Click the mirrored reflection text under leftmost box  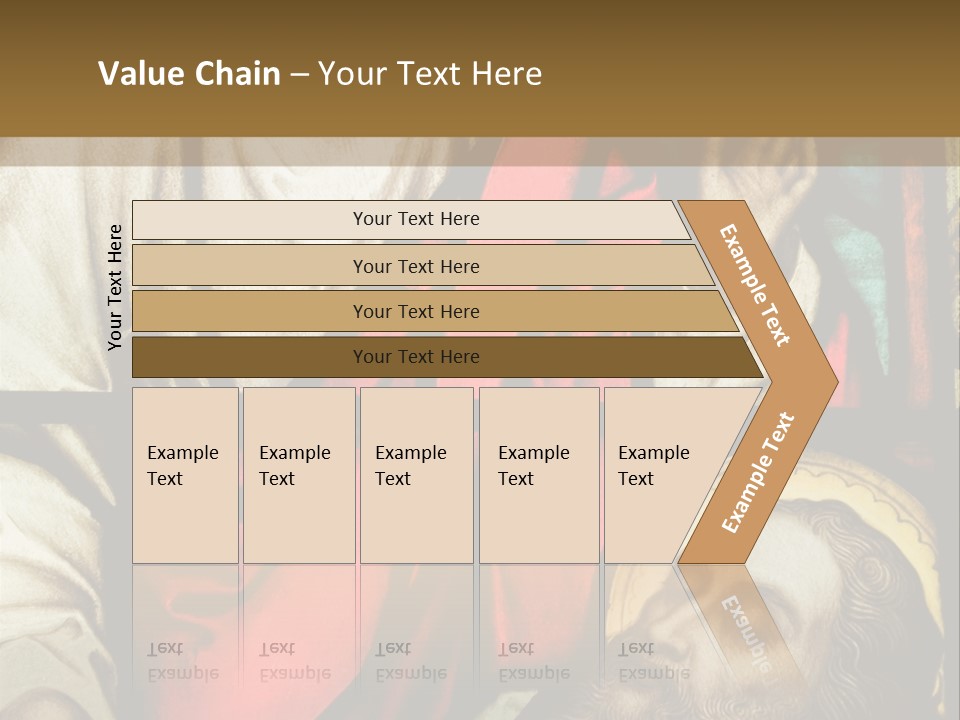[x=182, y=662]
